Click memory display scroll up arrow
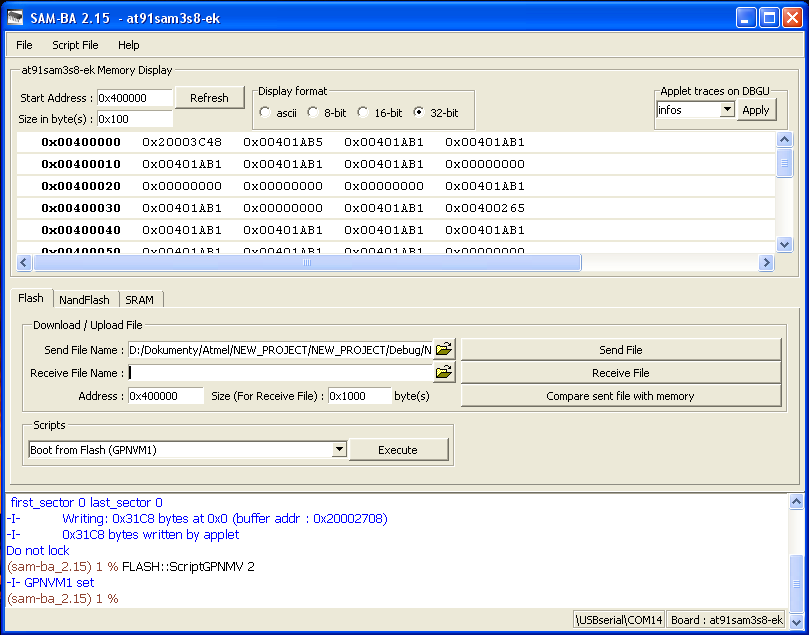 click(x=784, y=140)
